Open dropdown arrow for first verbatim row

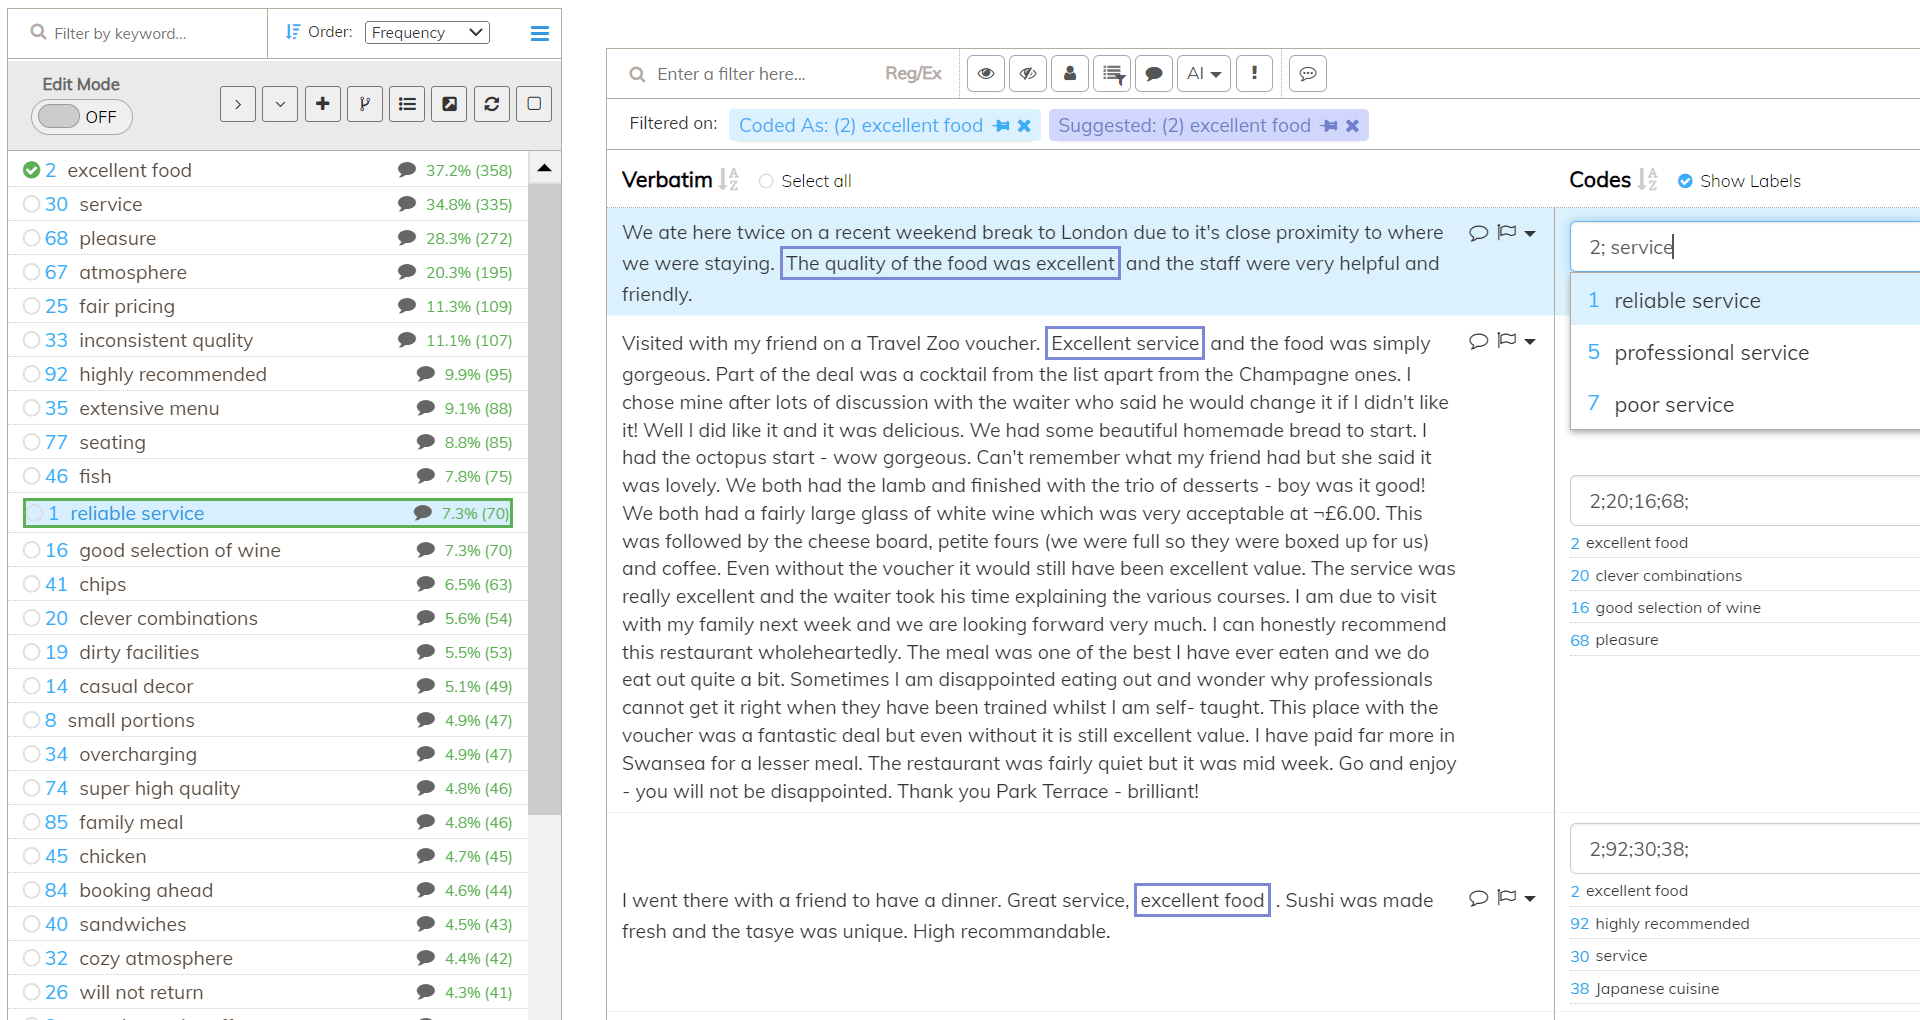1530,233
